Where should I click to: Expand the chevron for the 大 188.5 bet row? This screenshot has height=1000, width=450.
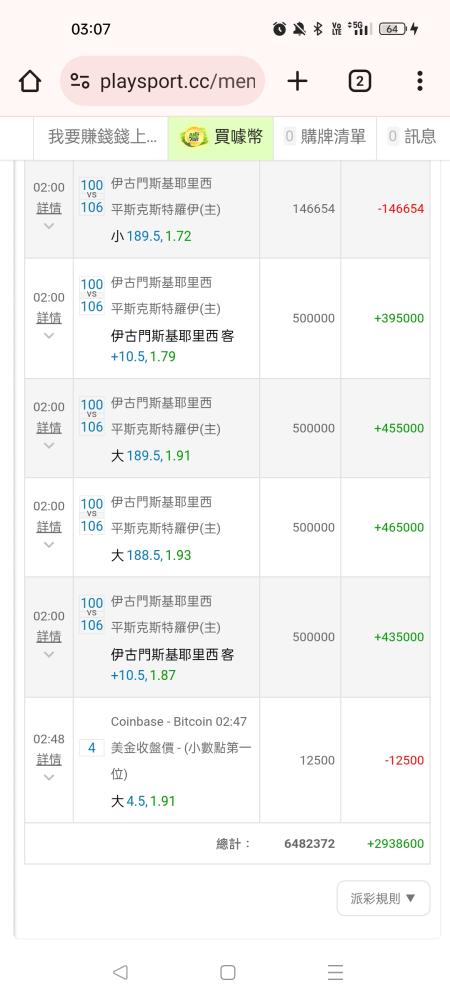click(49, 544)
